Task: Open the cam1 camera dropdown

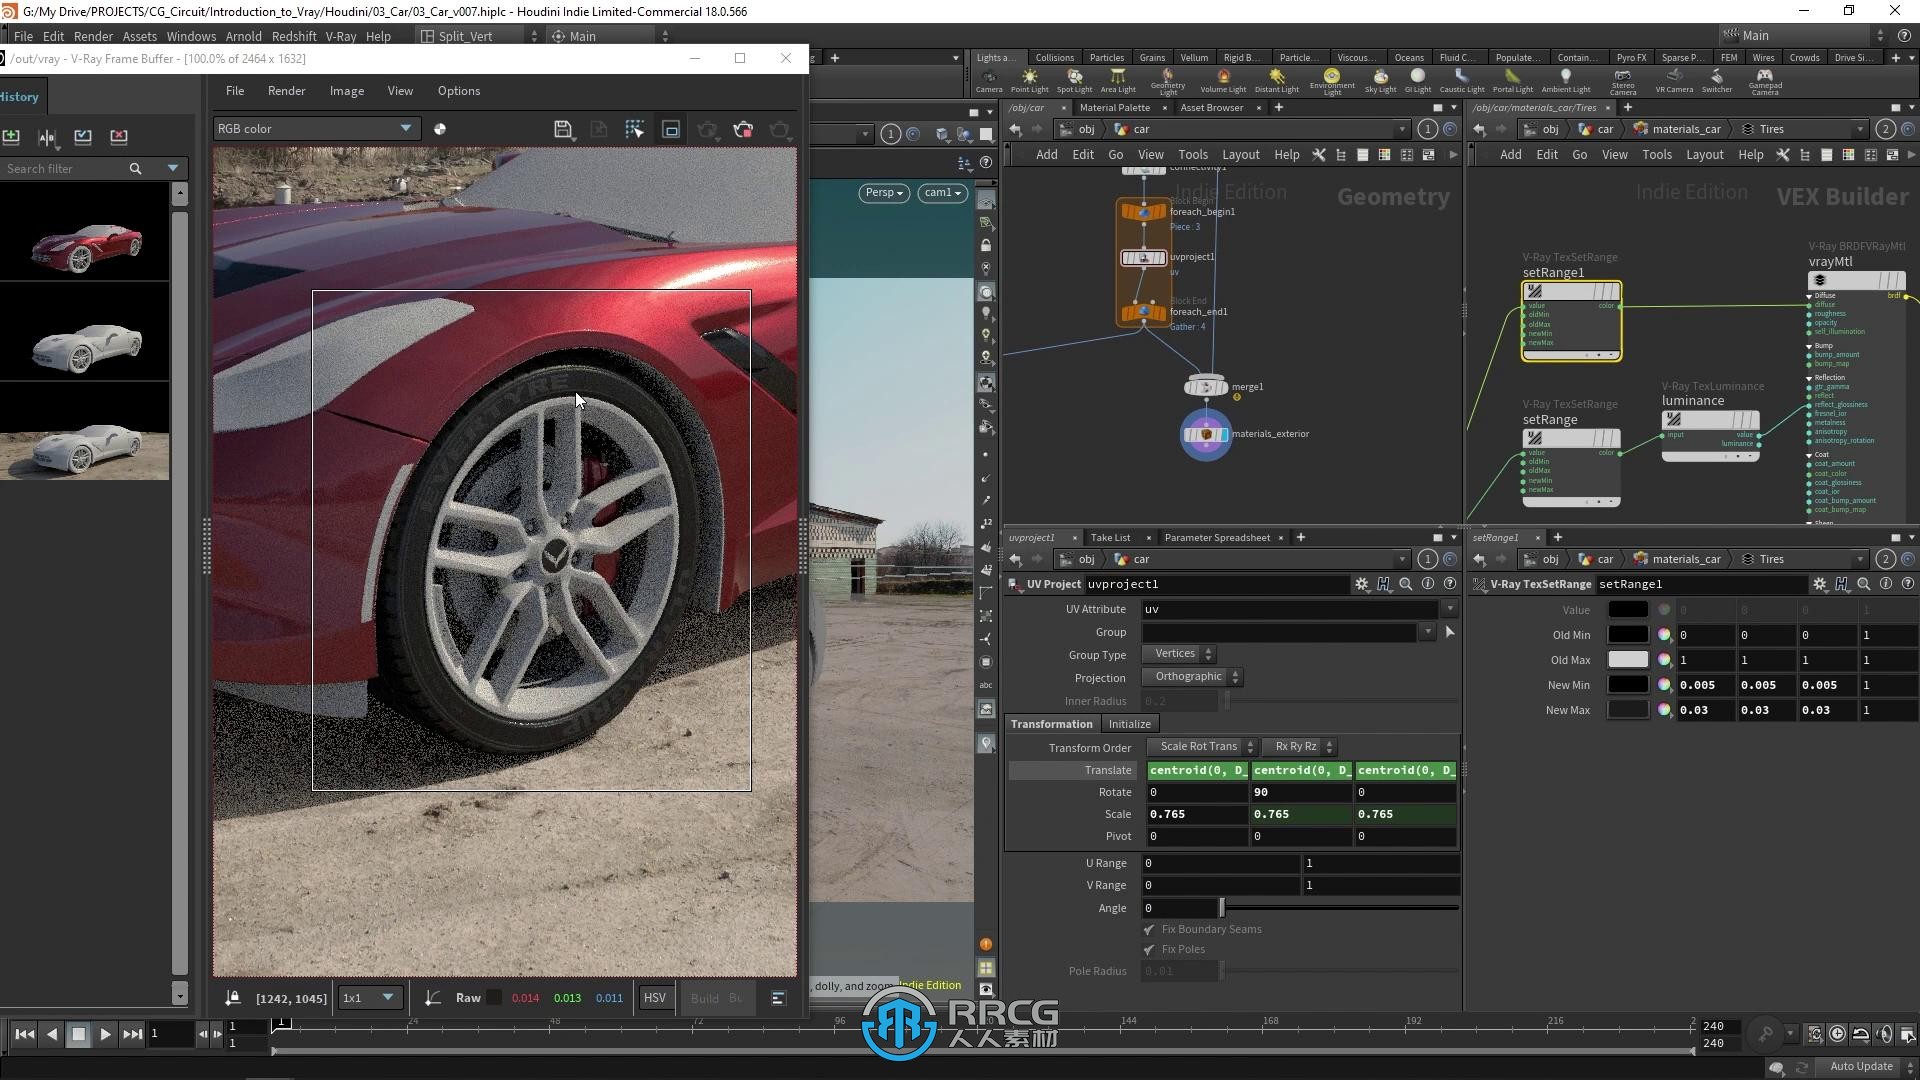Action: (942, 193)
